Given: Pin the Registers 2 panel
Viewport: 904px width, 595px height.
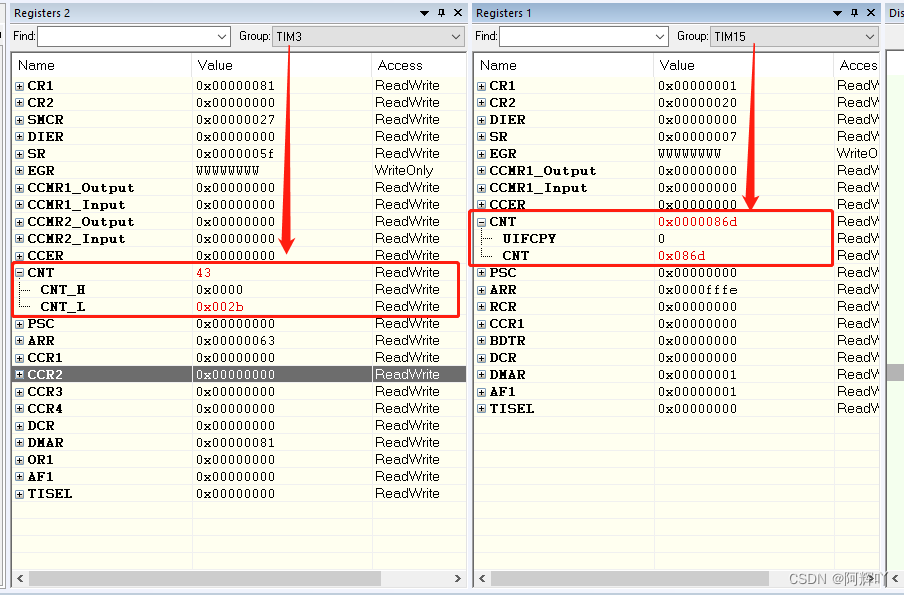Looking at the screenshot, I should [x=441, y=13].
